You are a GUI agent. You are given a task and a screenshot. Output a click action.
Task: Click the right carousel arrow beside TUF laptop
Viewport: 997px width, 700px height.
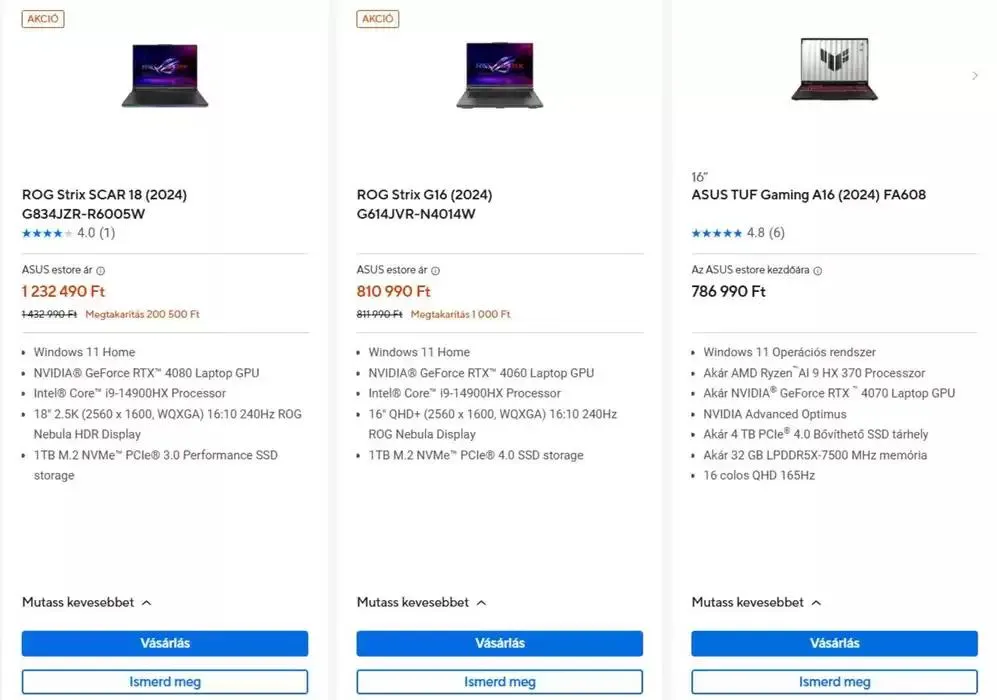click(x=975, y=76)
